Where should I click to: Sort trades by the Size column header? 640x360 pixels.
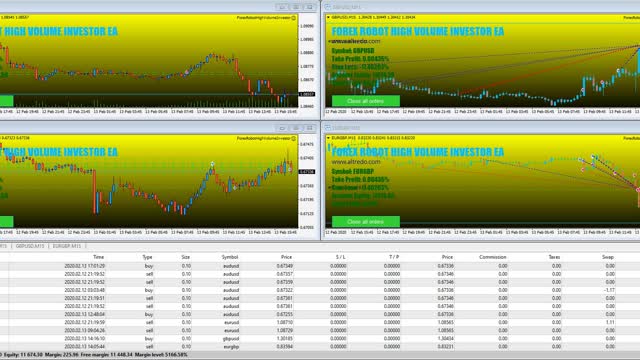[x=186, y=257]
